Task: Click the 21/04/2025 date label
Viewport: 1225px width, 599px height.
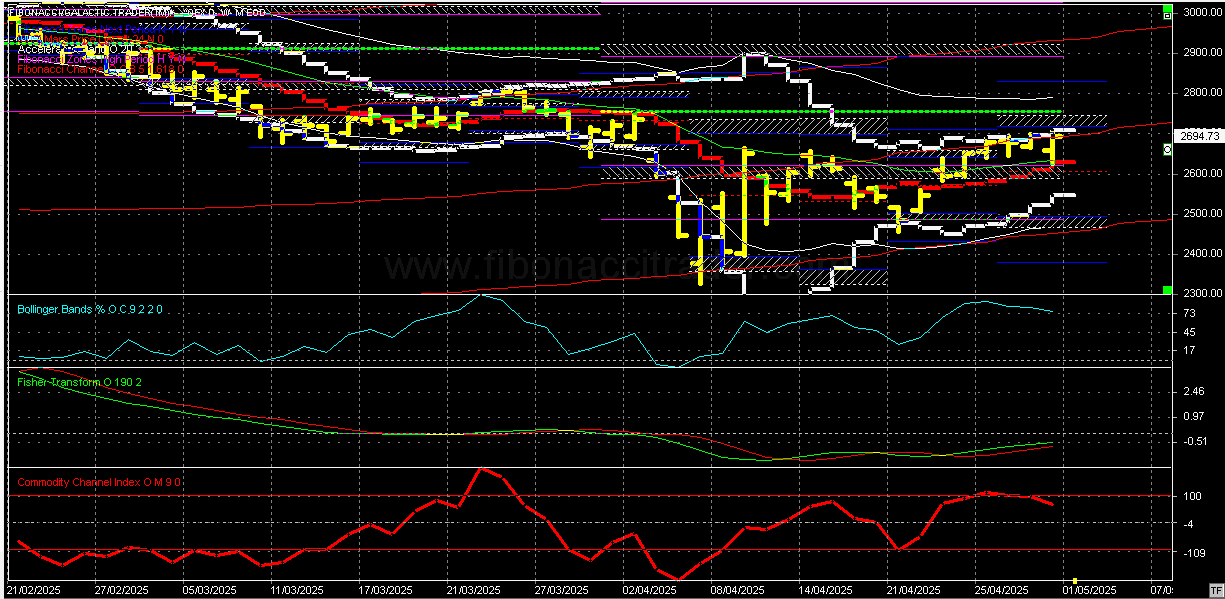Action: coord(913,590)
